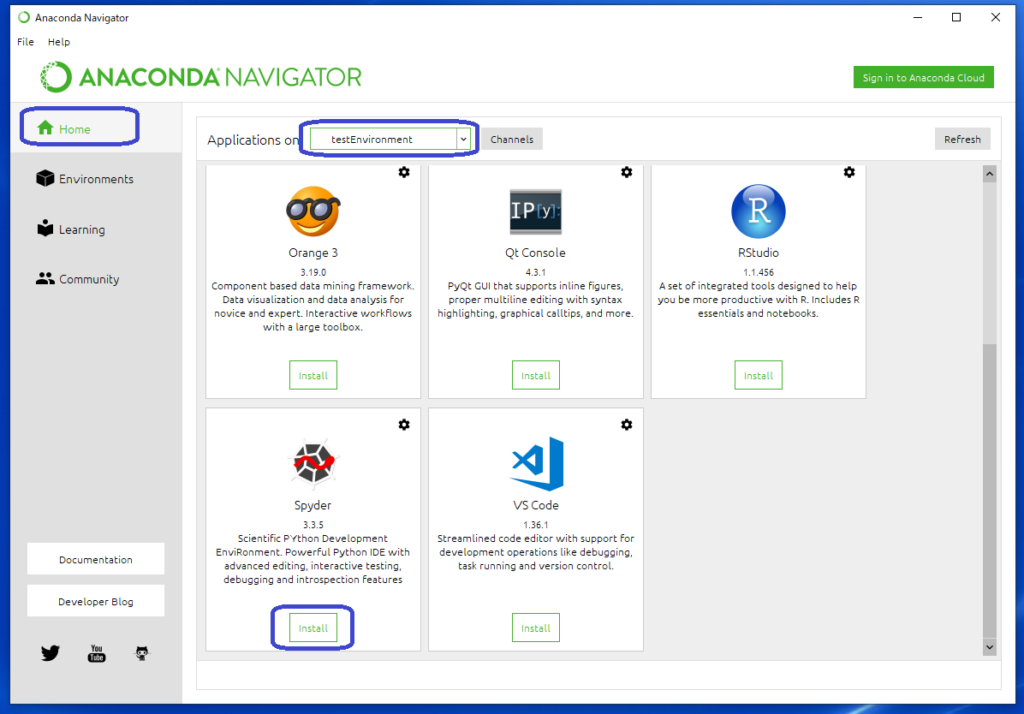The height and width of the screenshot is (714, 1024).
Task: Sign in to Anaconda Cloud
Action: 923,77
